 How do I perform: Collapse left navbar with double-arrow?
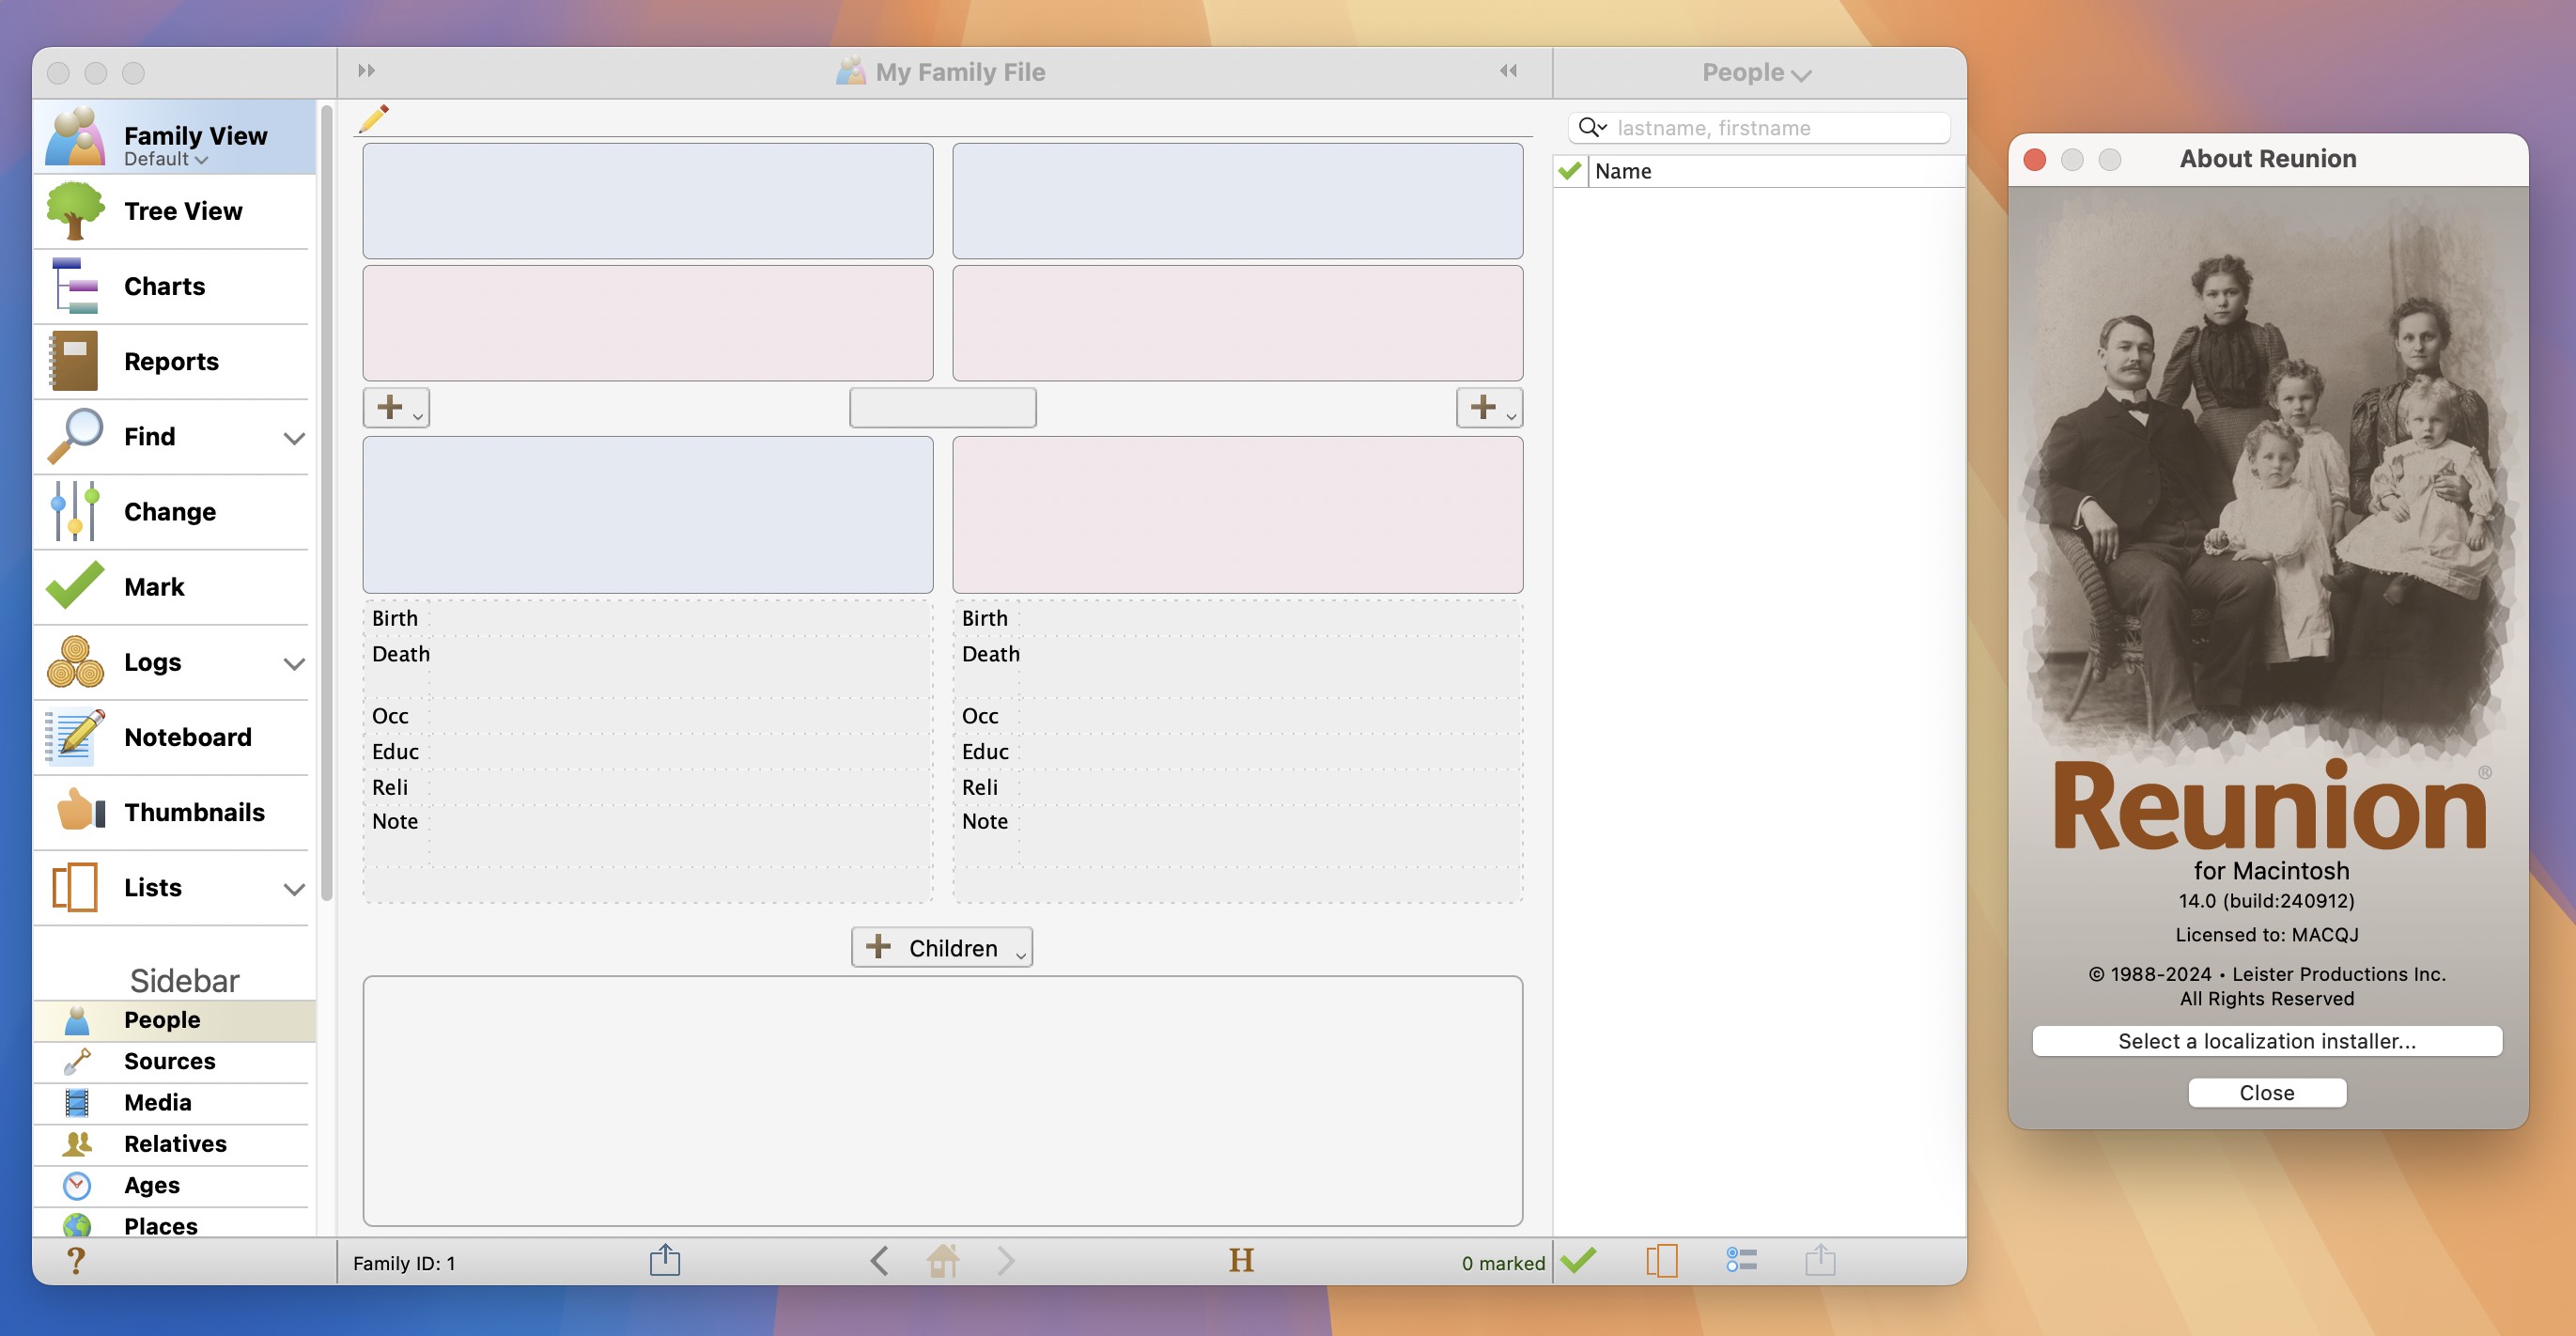tap(367, 70)
